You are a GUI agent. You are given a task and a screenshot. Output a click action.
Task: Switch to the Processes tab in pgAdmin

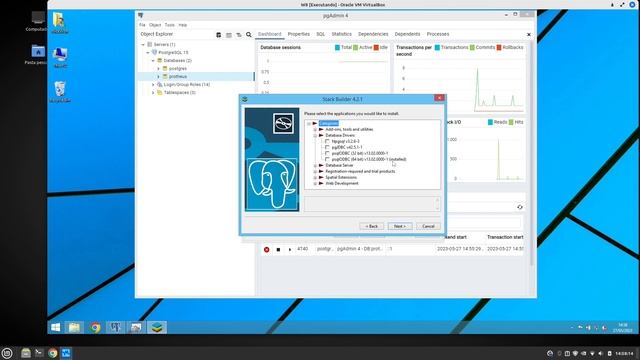coord(438,34)
